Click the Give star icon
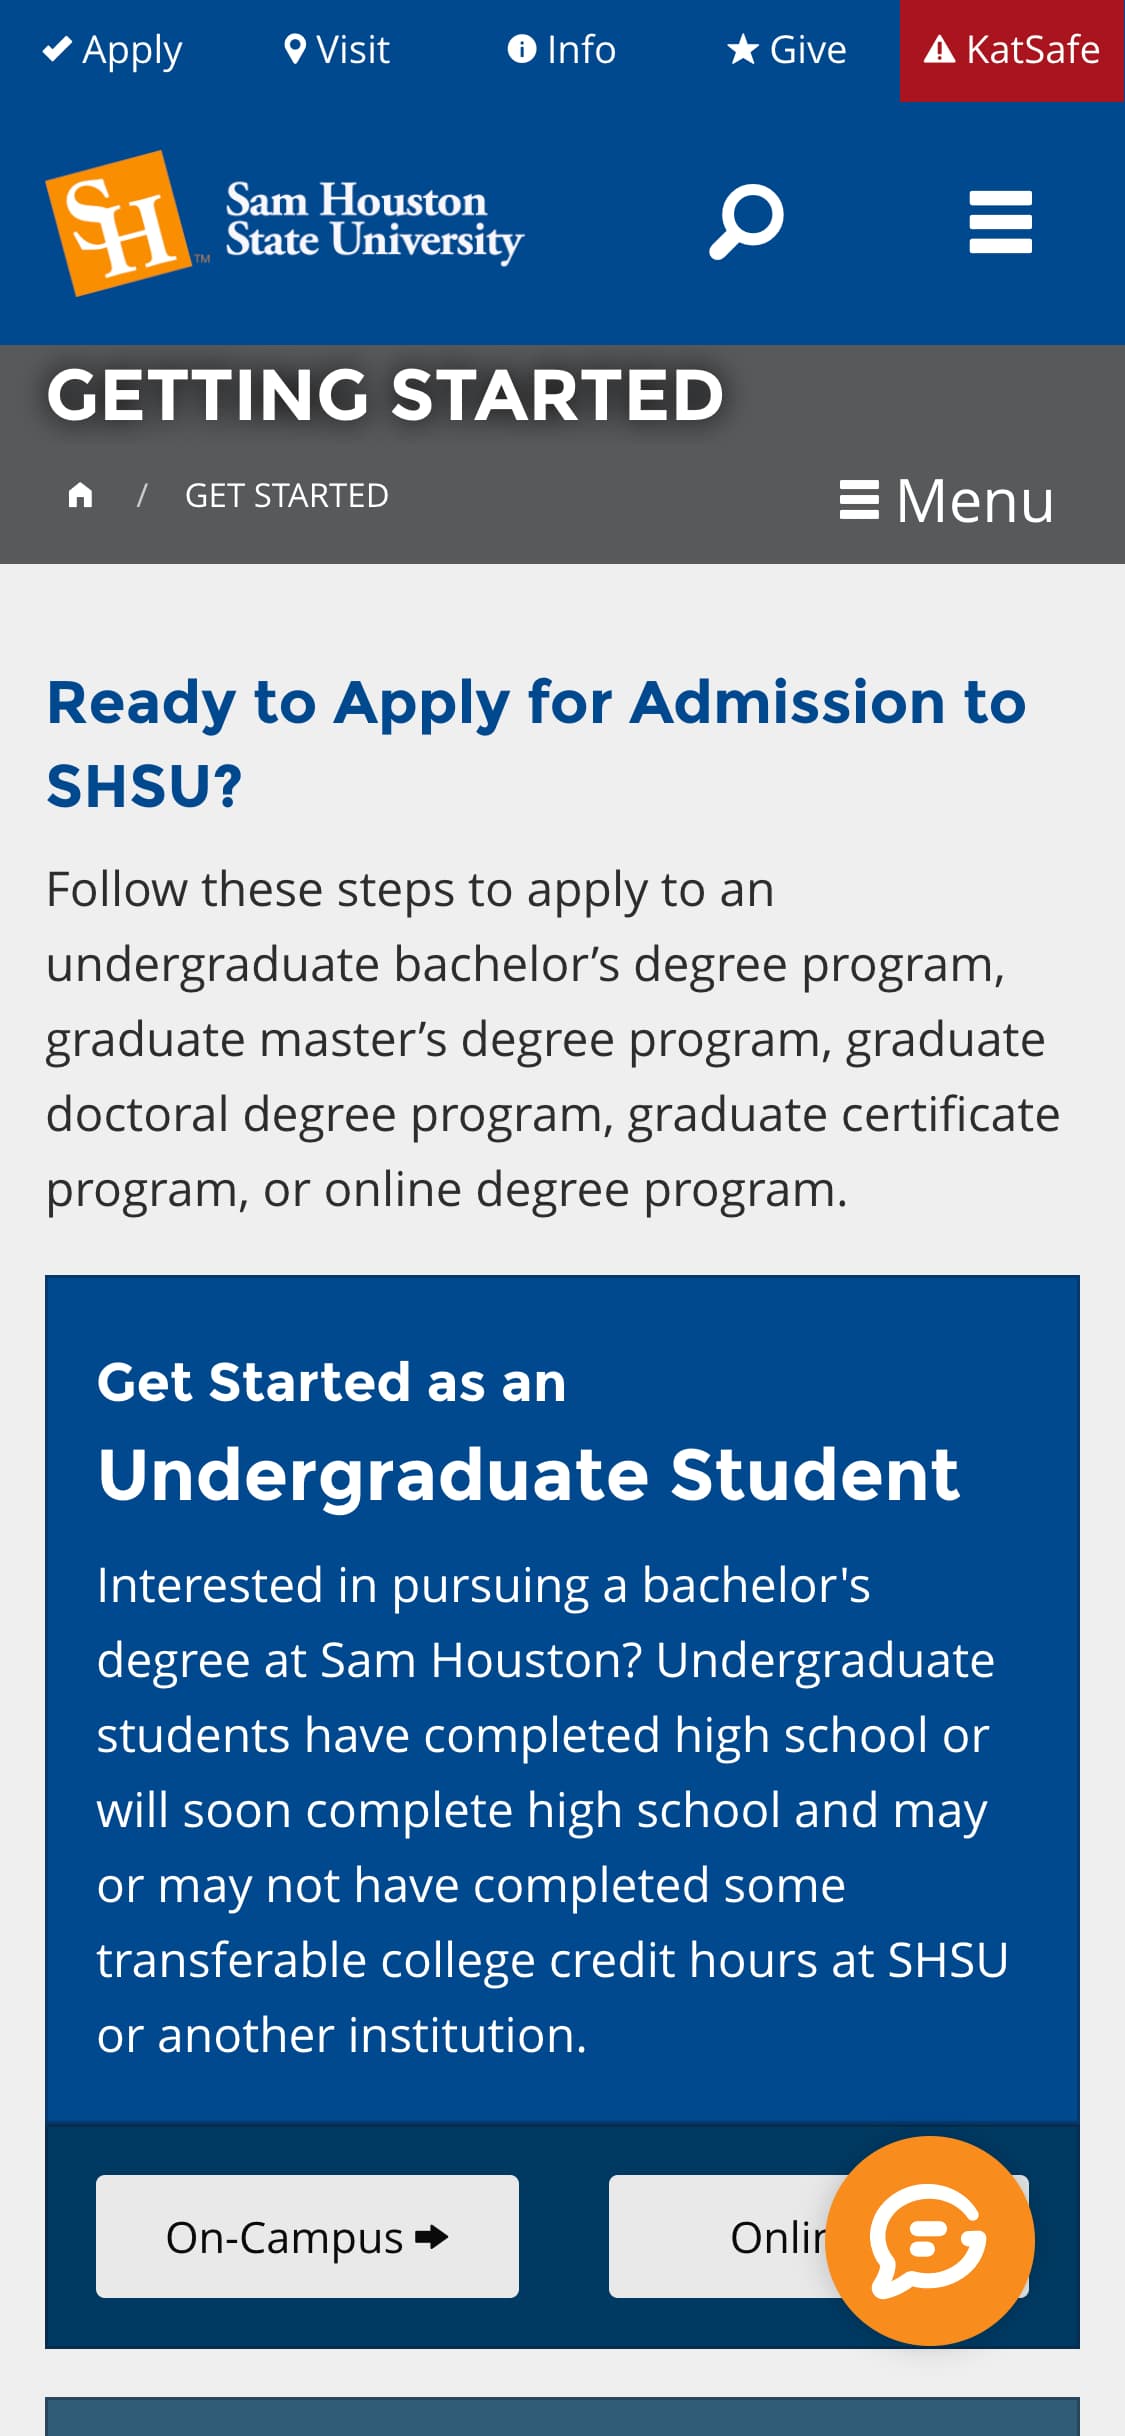 click(x=742, y=49)
